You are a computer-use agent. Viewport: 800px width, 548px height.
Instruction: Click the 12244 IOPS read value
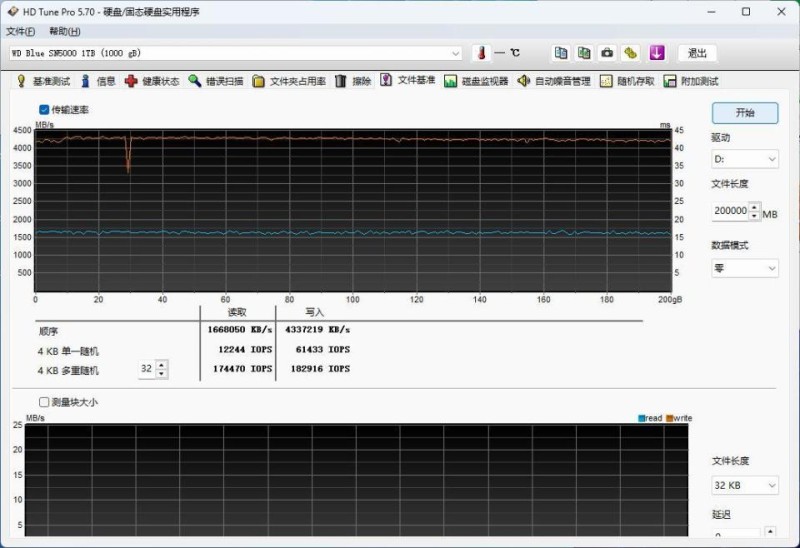[245, 350]
